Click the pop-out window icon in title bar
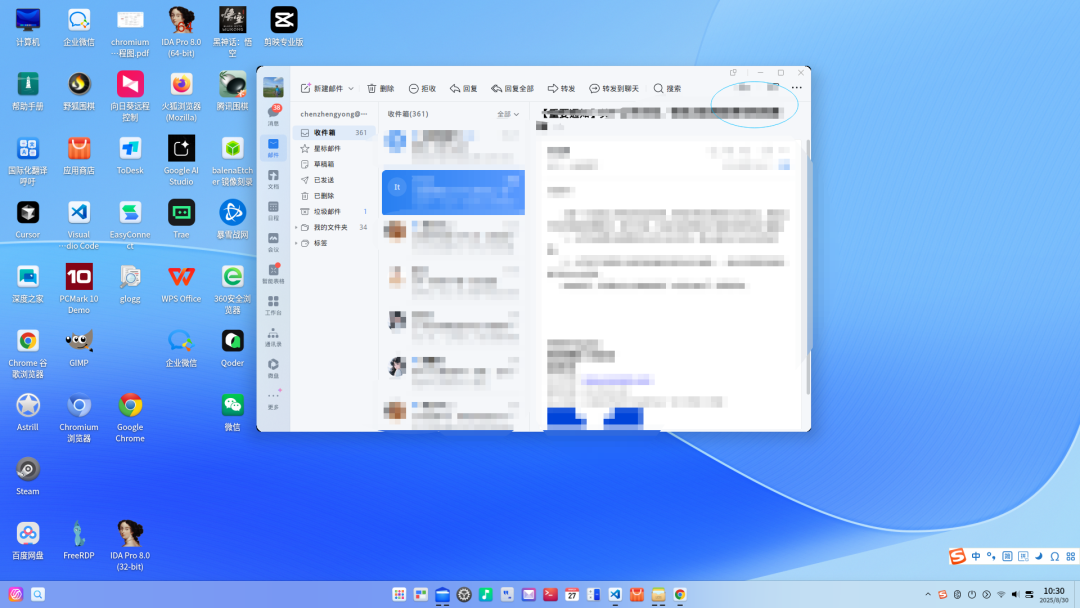Image resolution: width=1080 pixels, height=608 pixels. [734, 72]
